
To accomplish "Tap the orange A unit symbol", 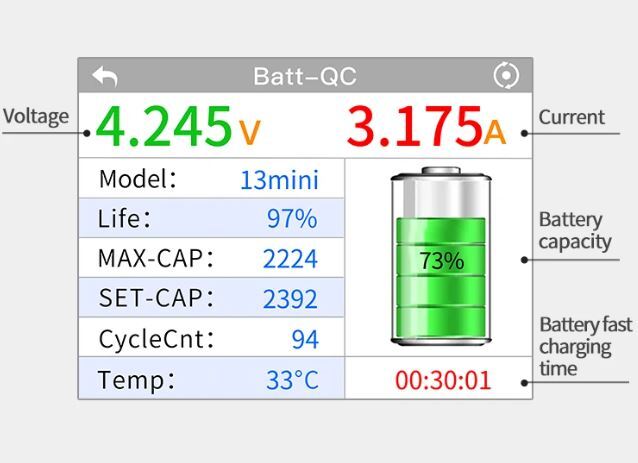I will (x=495, y=132).
